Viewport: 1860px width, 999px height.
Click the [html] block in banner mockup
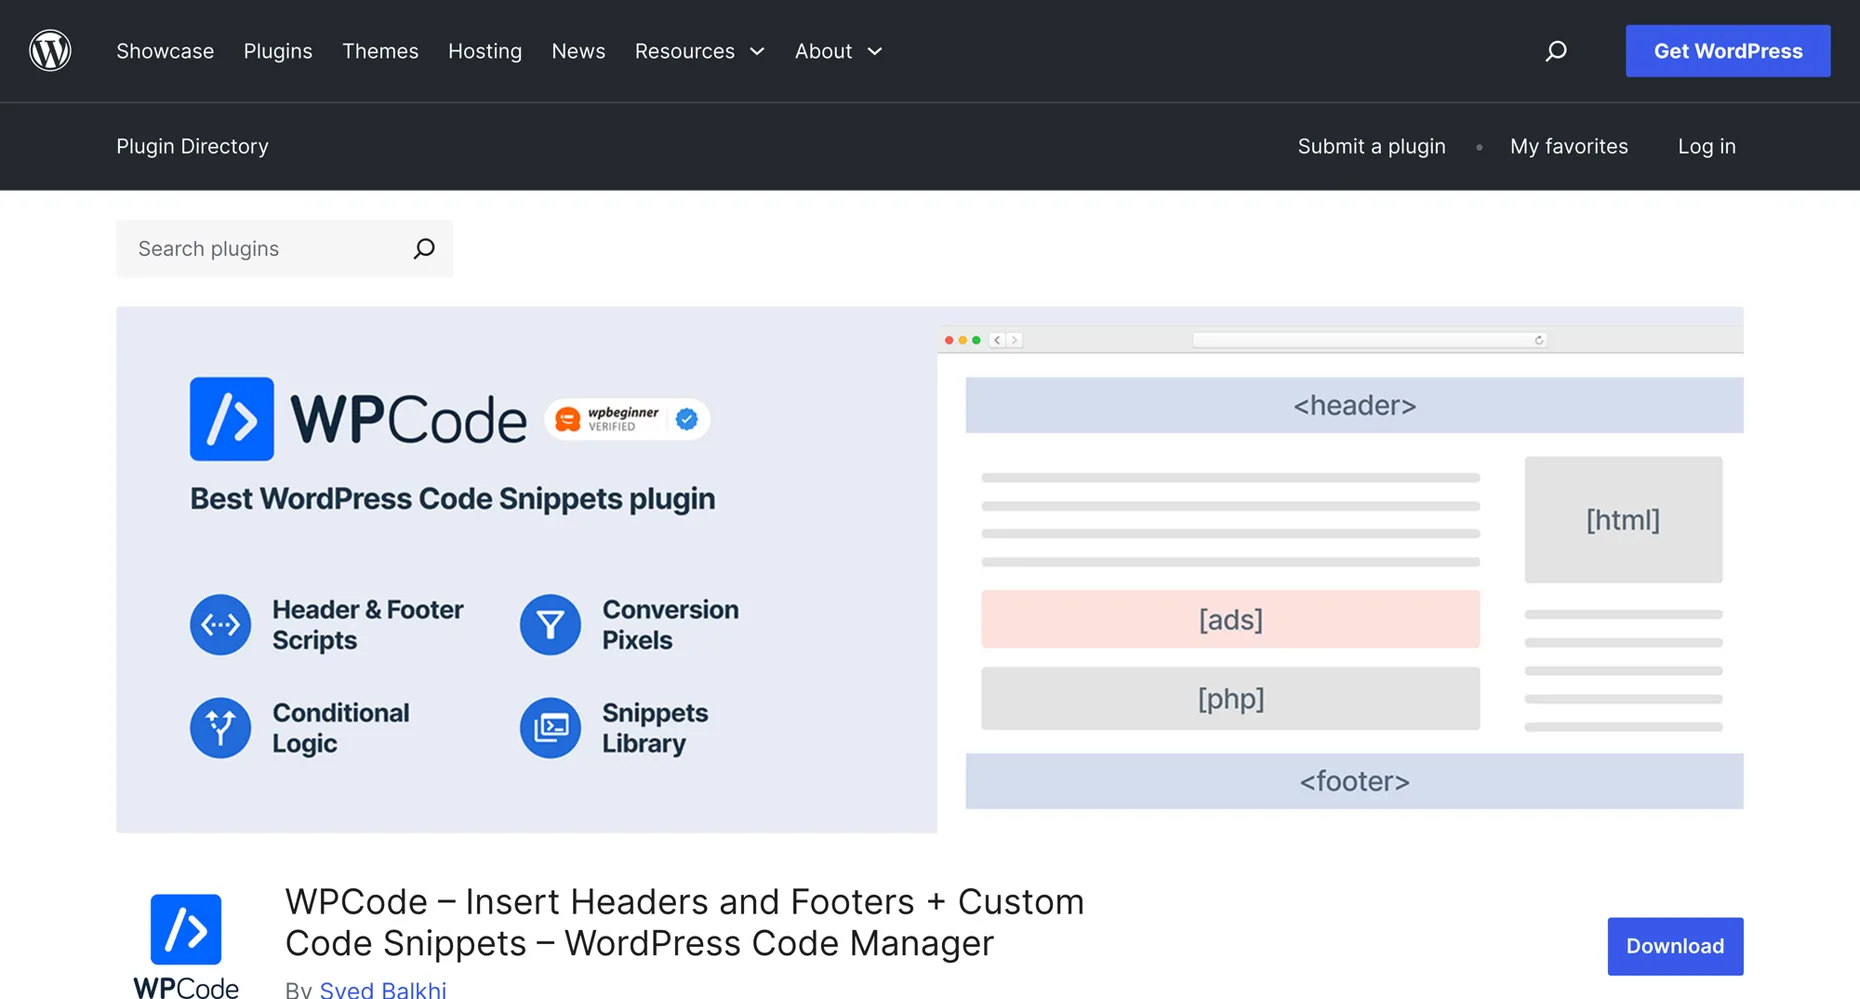point(1623,520)
